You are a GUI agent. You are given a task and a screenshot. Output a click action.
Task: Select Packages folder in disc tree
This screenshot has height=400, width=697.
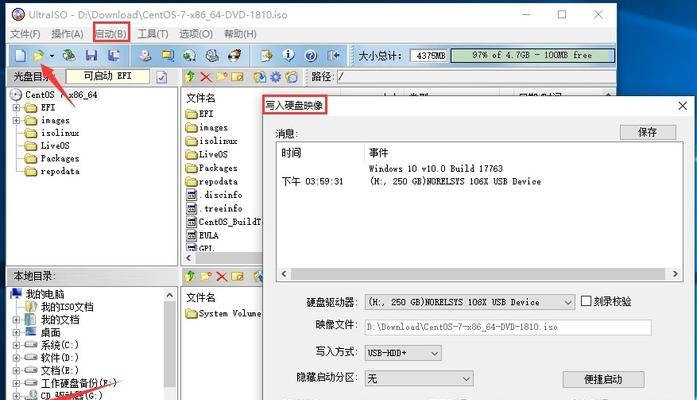(60, 159)
